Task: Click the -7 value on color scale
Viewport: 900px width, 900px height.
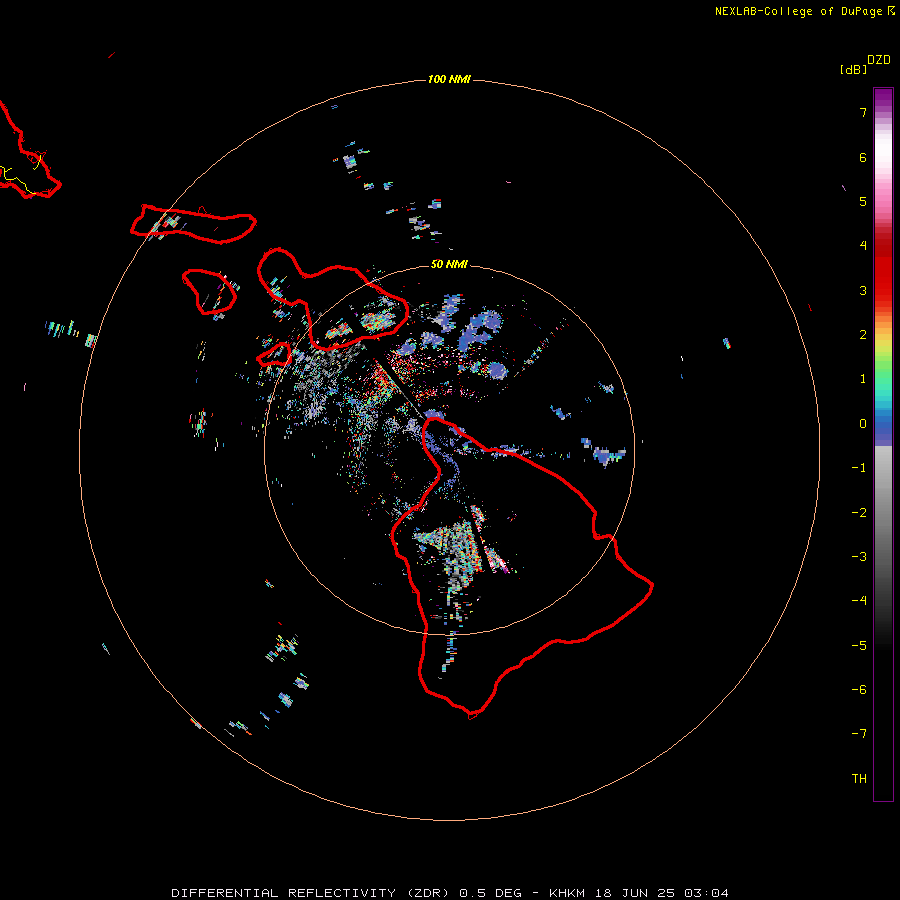Action: click(859, 734)
